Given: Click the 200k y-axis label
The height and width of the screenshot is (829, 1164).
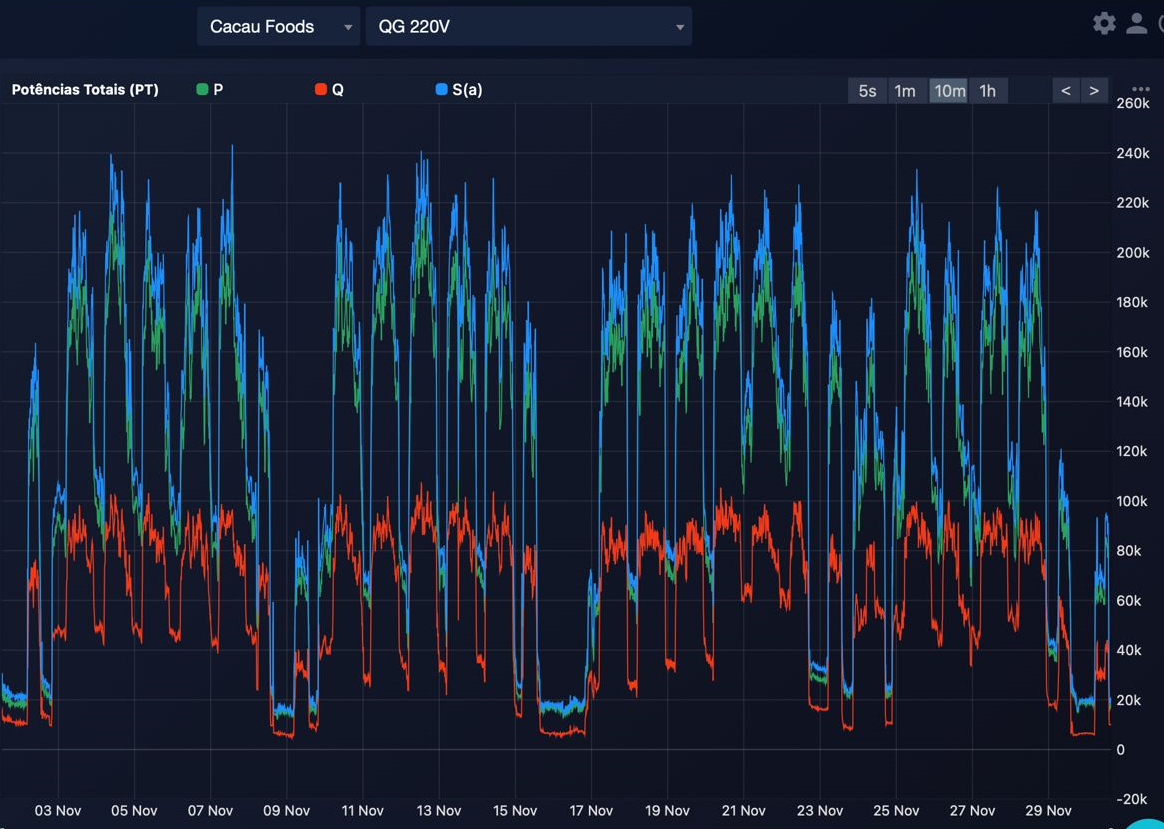Looking at the screenshot, I should point(1133,252).
